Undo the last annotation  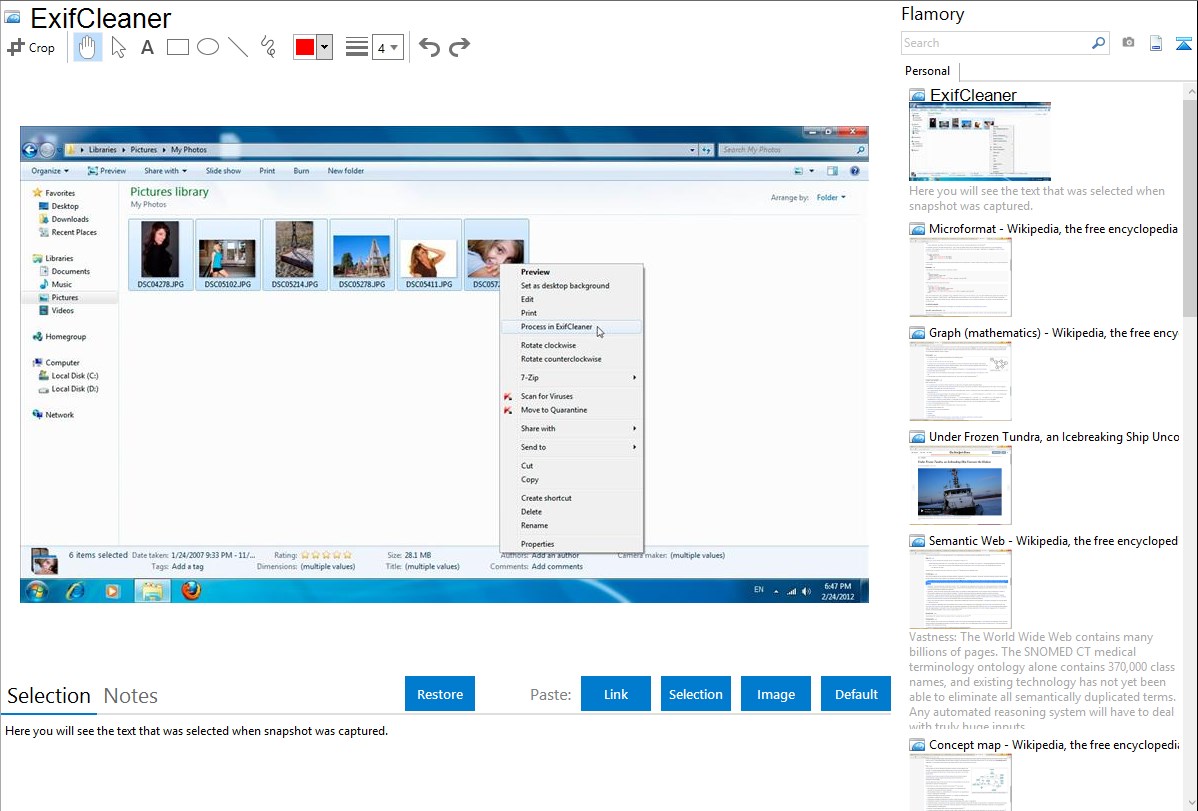pyautogui.click(x=429, y=47)
